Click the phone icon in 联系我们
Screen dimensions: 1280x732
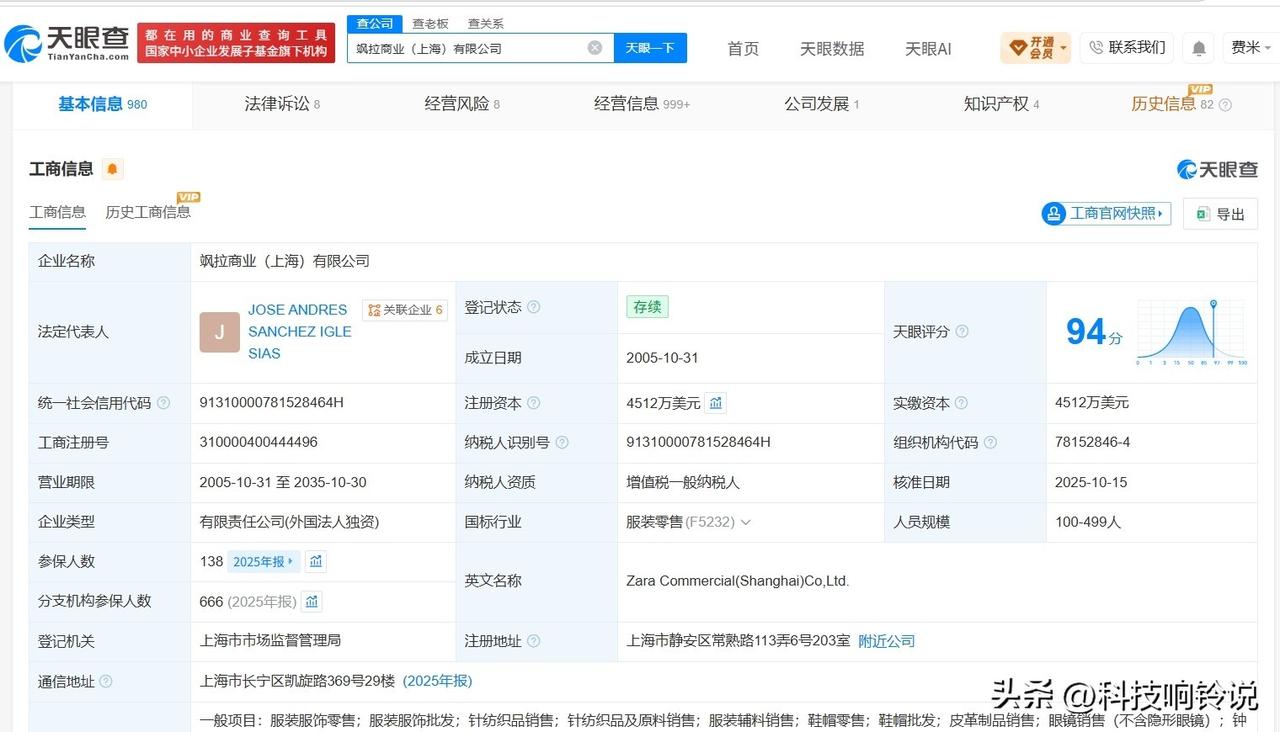click(x=1096, y=47)
